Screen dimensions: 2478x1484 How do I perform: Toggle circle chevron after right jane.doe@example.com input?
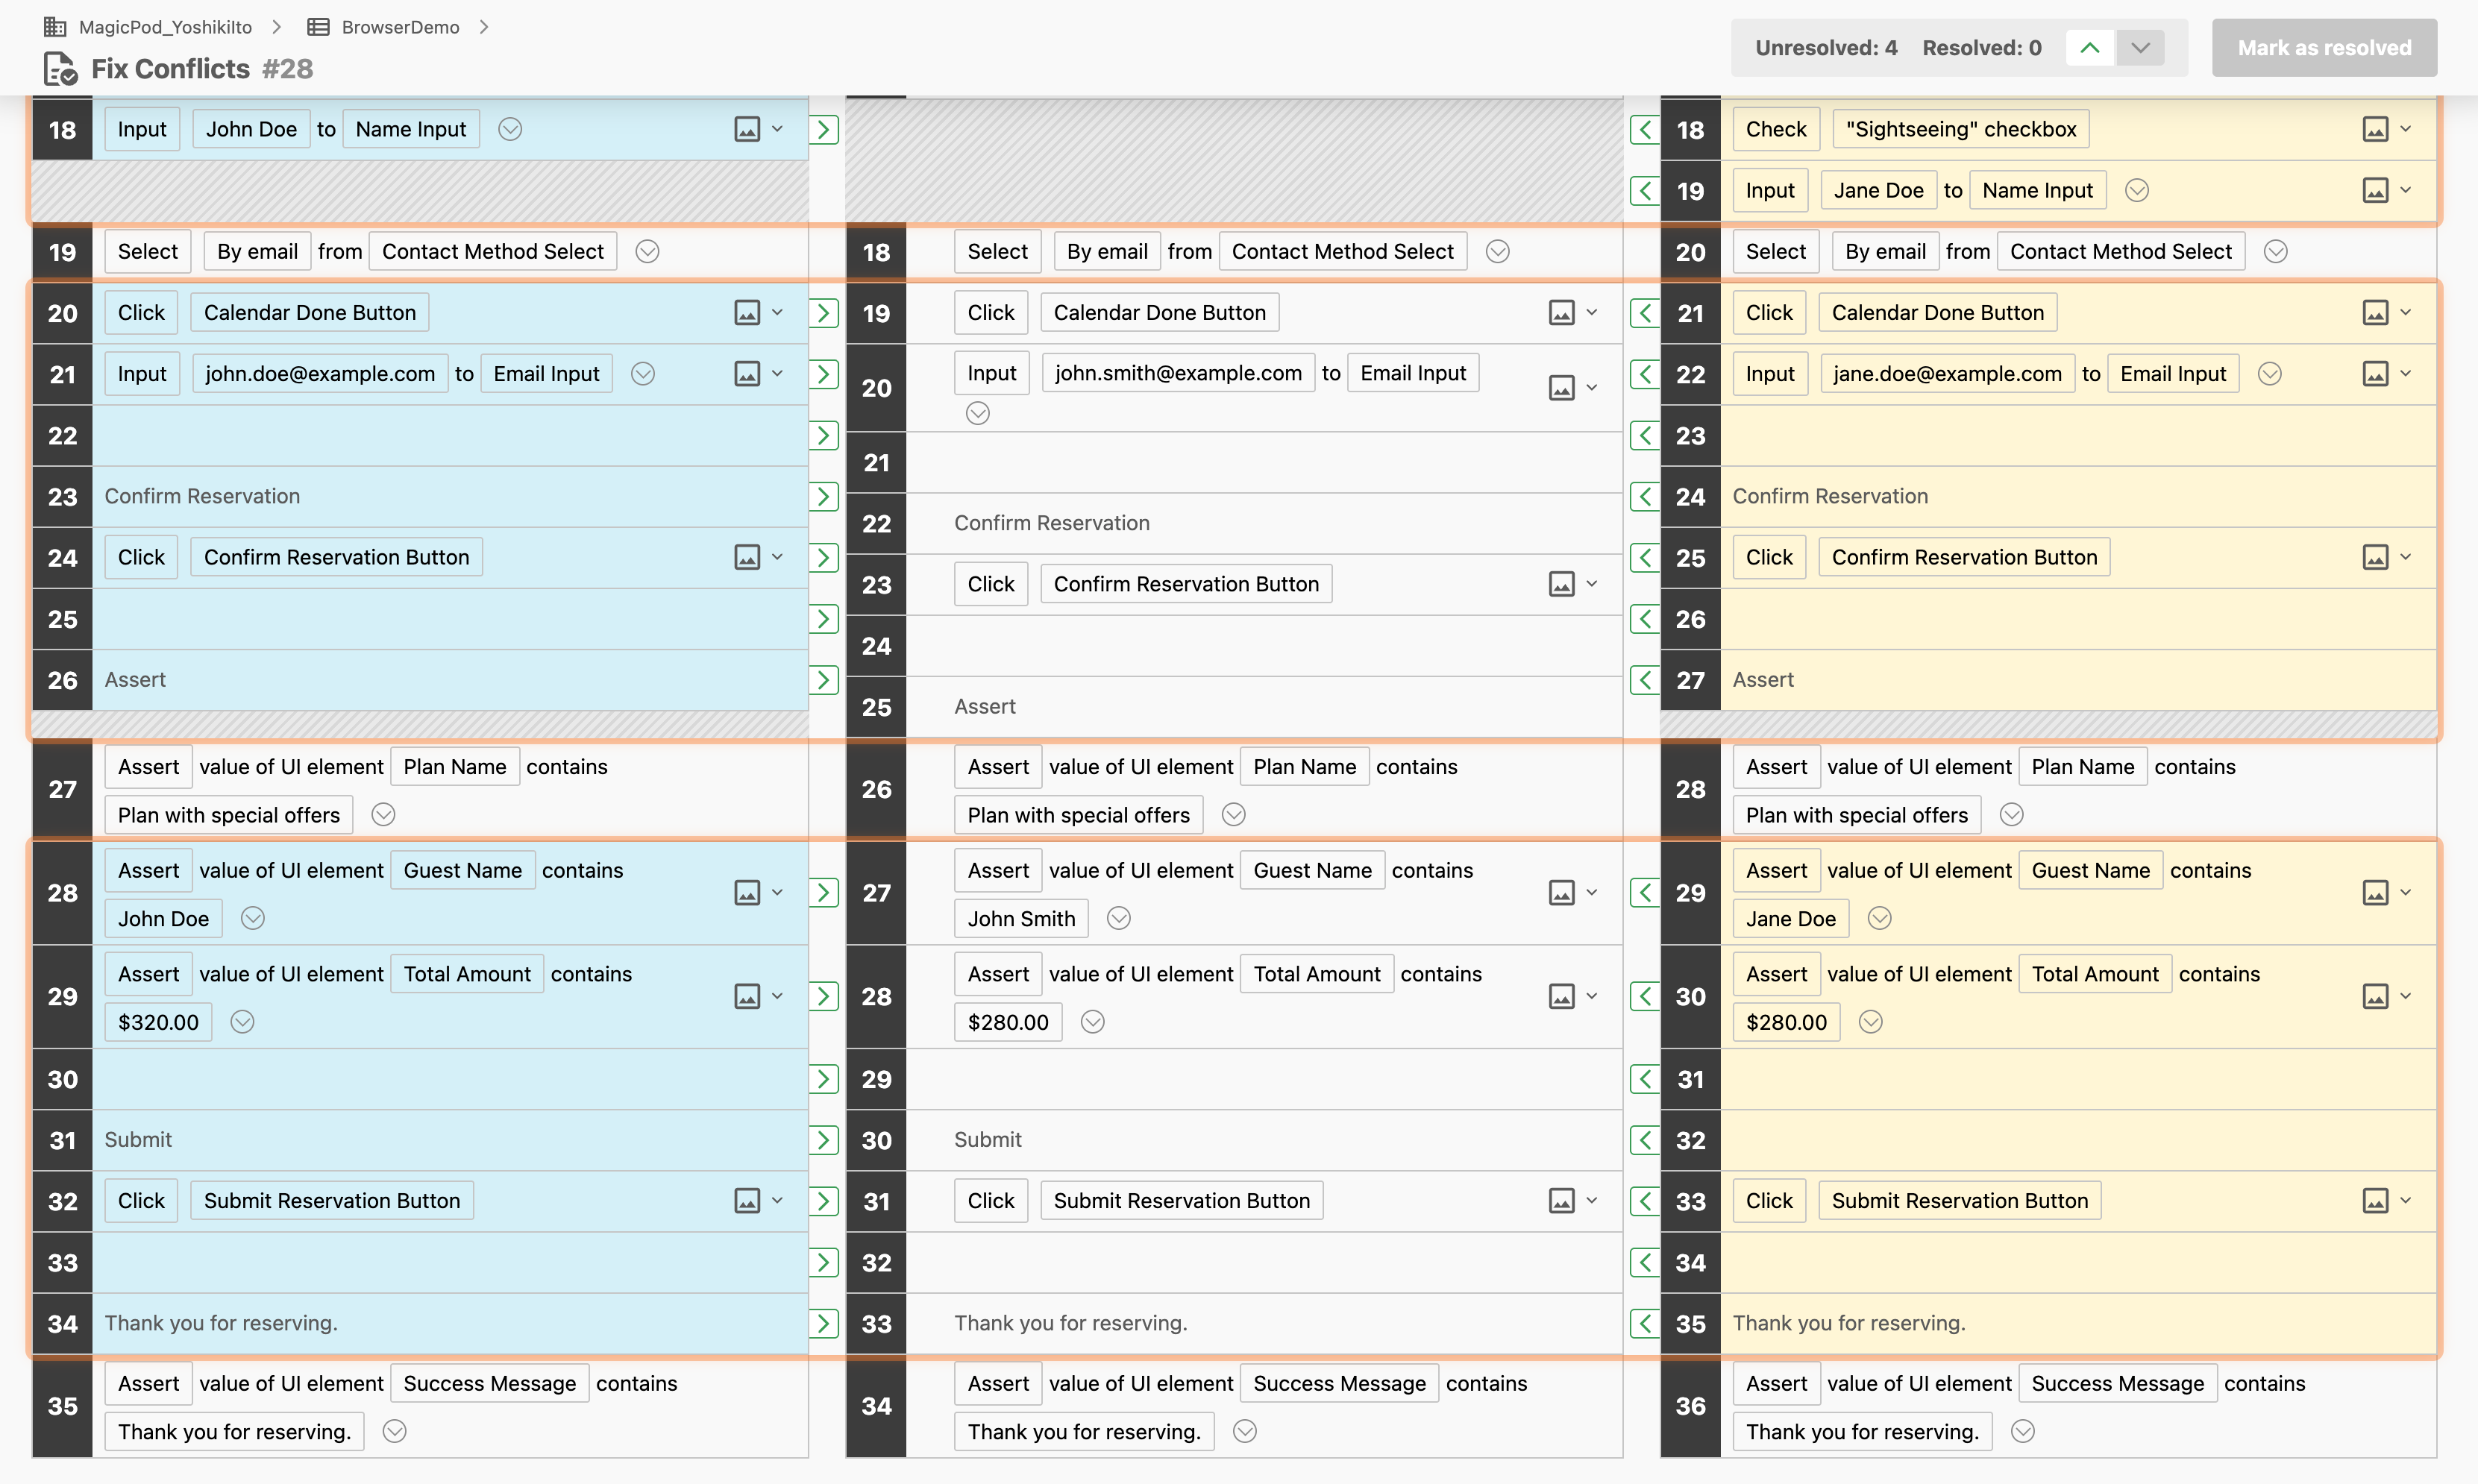2270,374
